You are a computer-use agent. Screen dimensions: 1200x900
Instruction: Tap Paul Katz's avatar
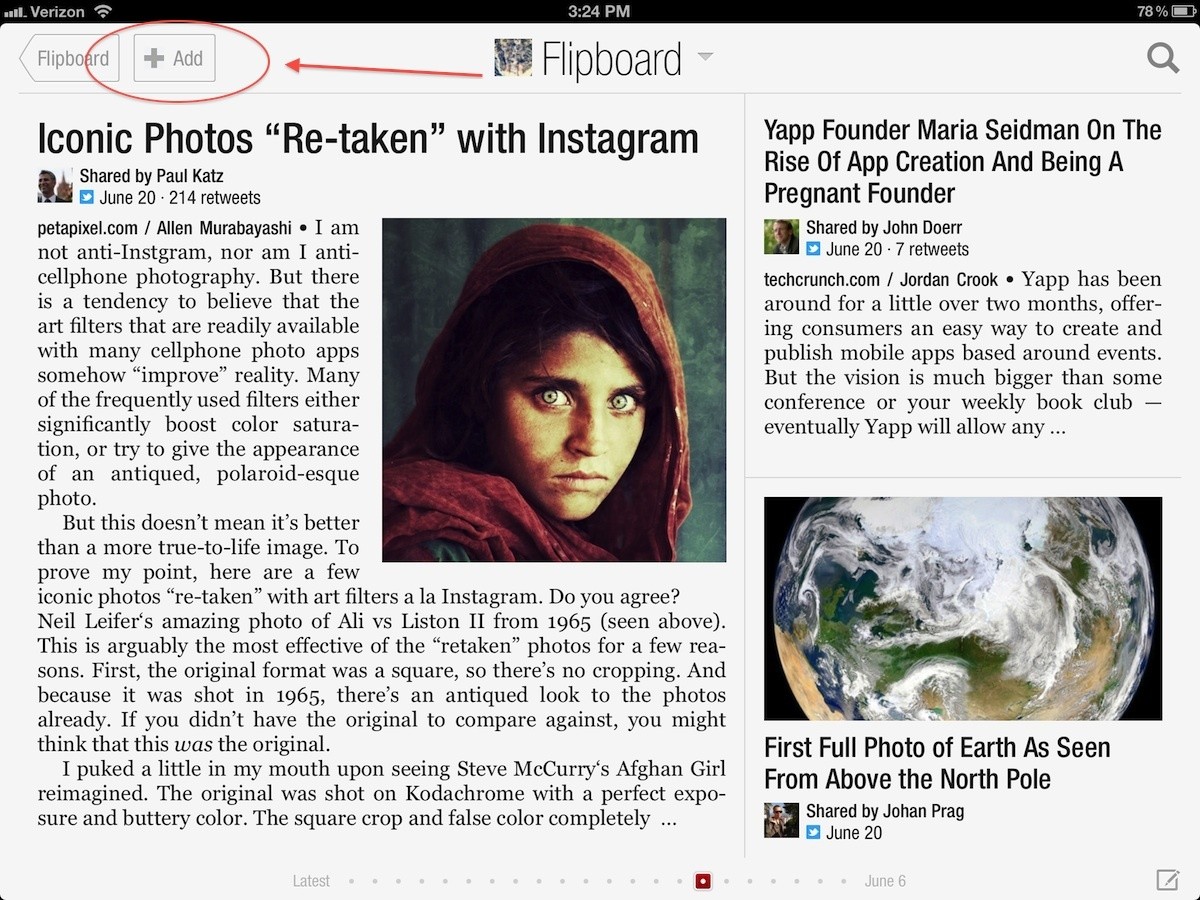pos(55,186)
